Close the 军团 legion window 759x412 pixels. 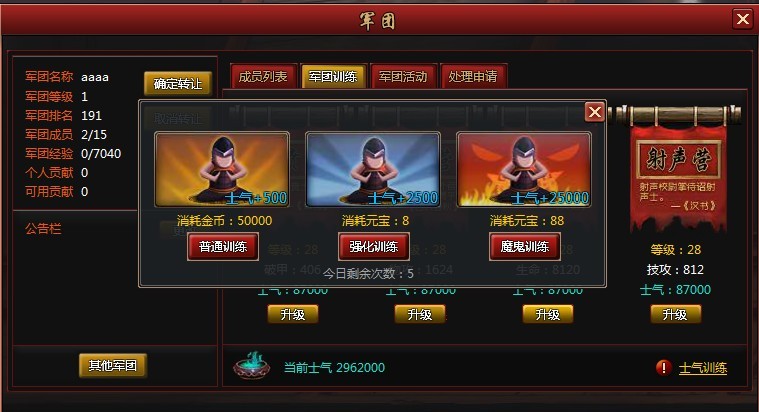[x=743, y=19]
